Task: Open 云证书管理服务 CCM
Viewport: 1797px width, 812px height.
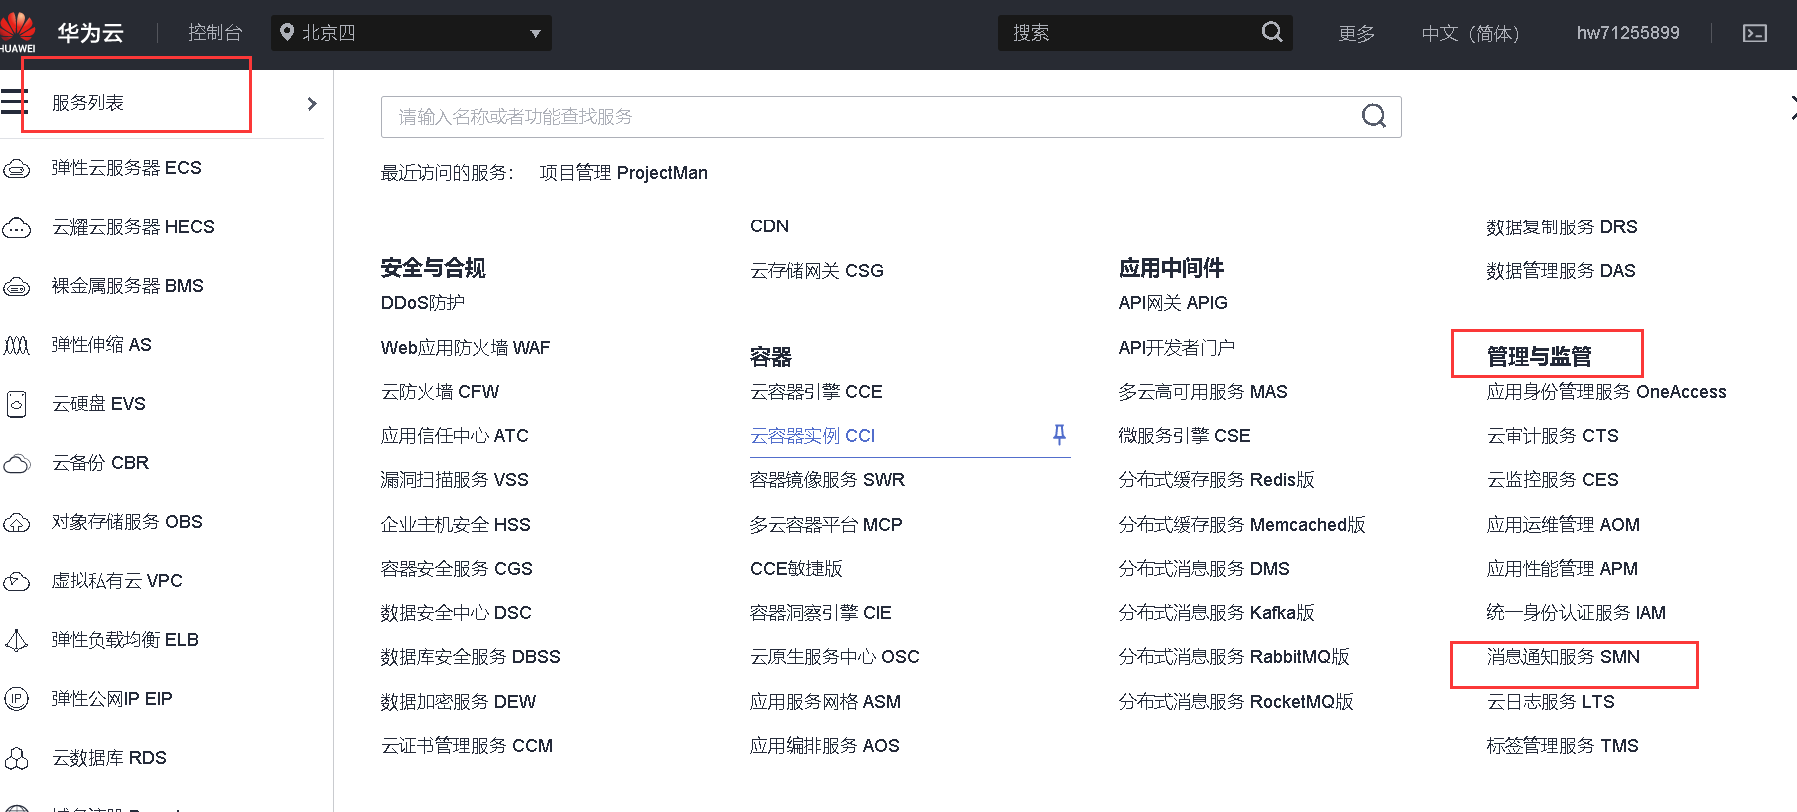Action: tap(466, 746)
